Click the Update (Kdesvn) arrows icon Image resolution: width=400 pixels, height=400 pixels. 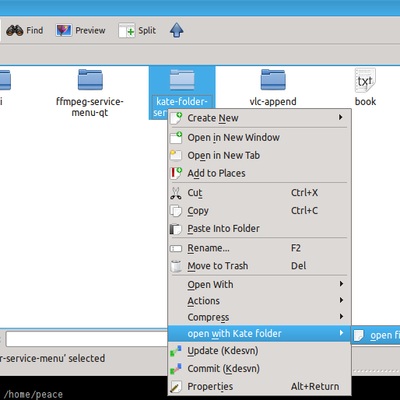(x=176, y=351)
